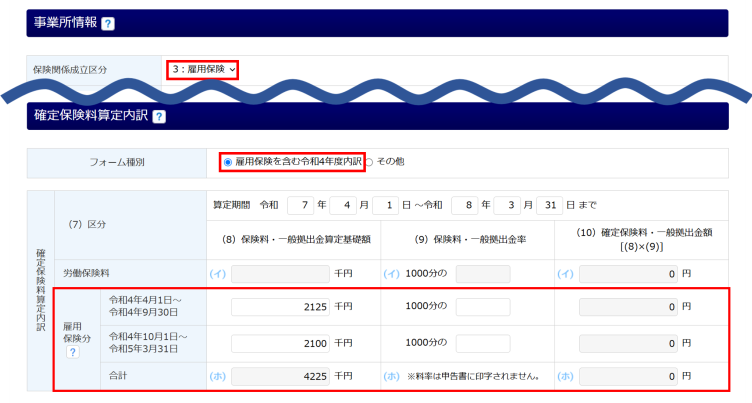Click the 令和4年4月1日～令和4年9月30日 period label

click(x=145, y=307)
